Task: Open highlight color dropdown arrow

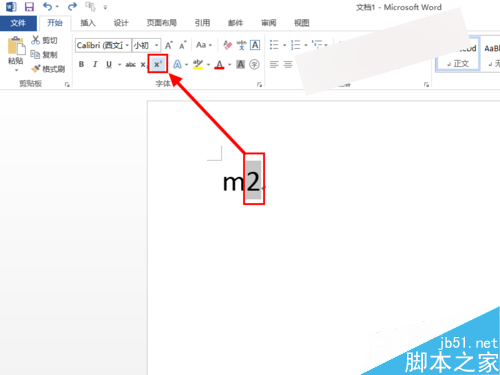Action: [x=208, y=64]
